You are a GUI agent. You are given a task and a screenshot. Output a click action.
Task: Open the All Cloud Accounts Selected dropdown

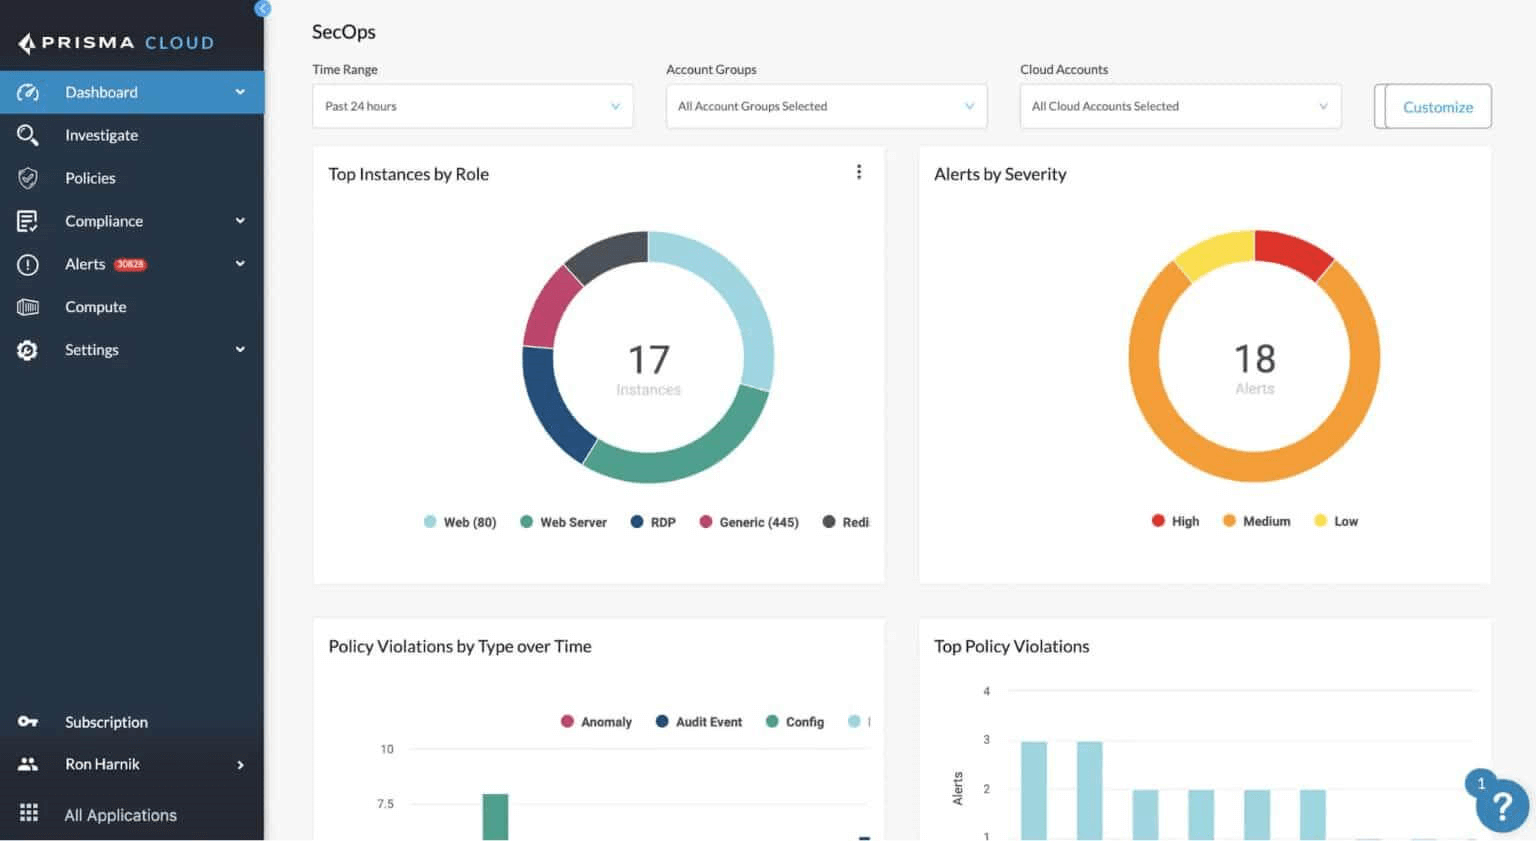[x=1180, y=106]
